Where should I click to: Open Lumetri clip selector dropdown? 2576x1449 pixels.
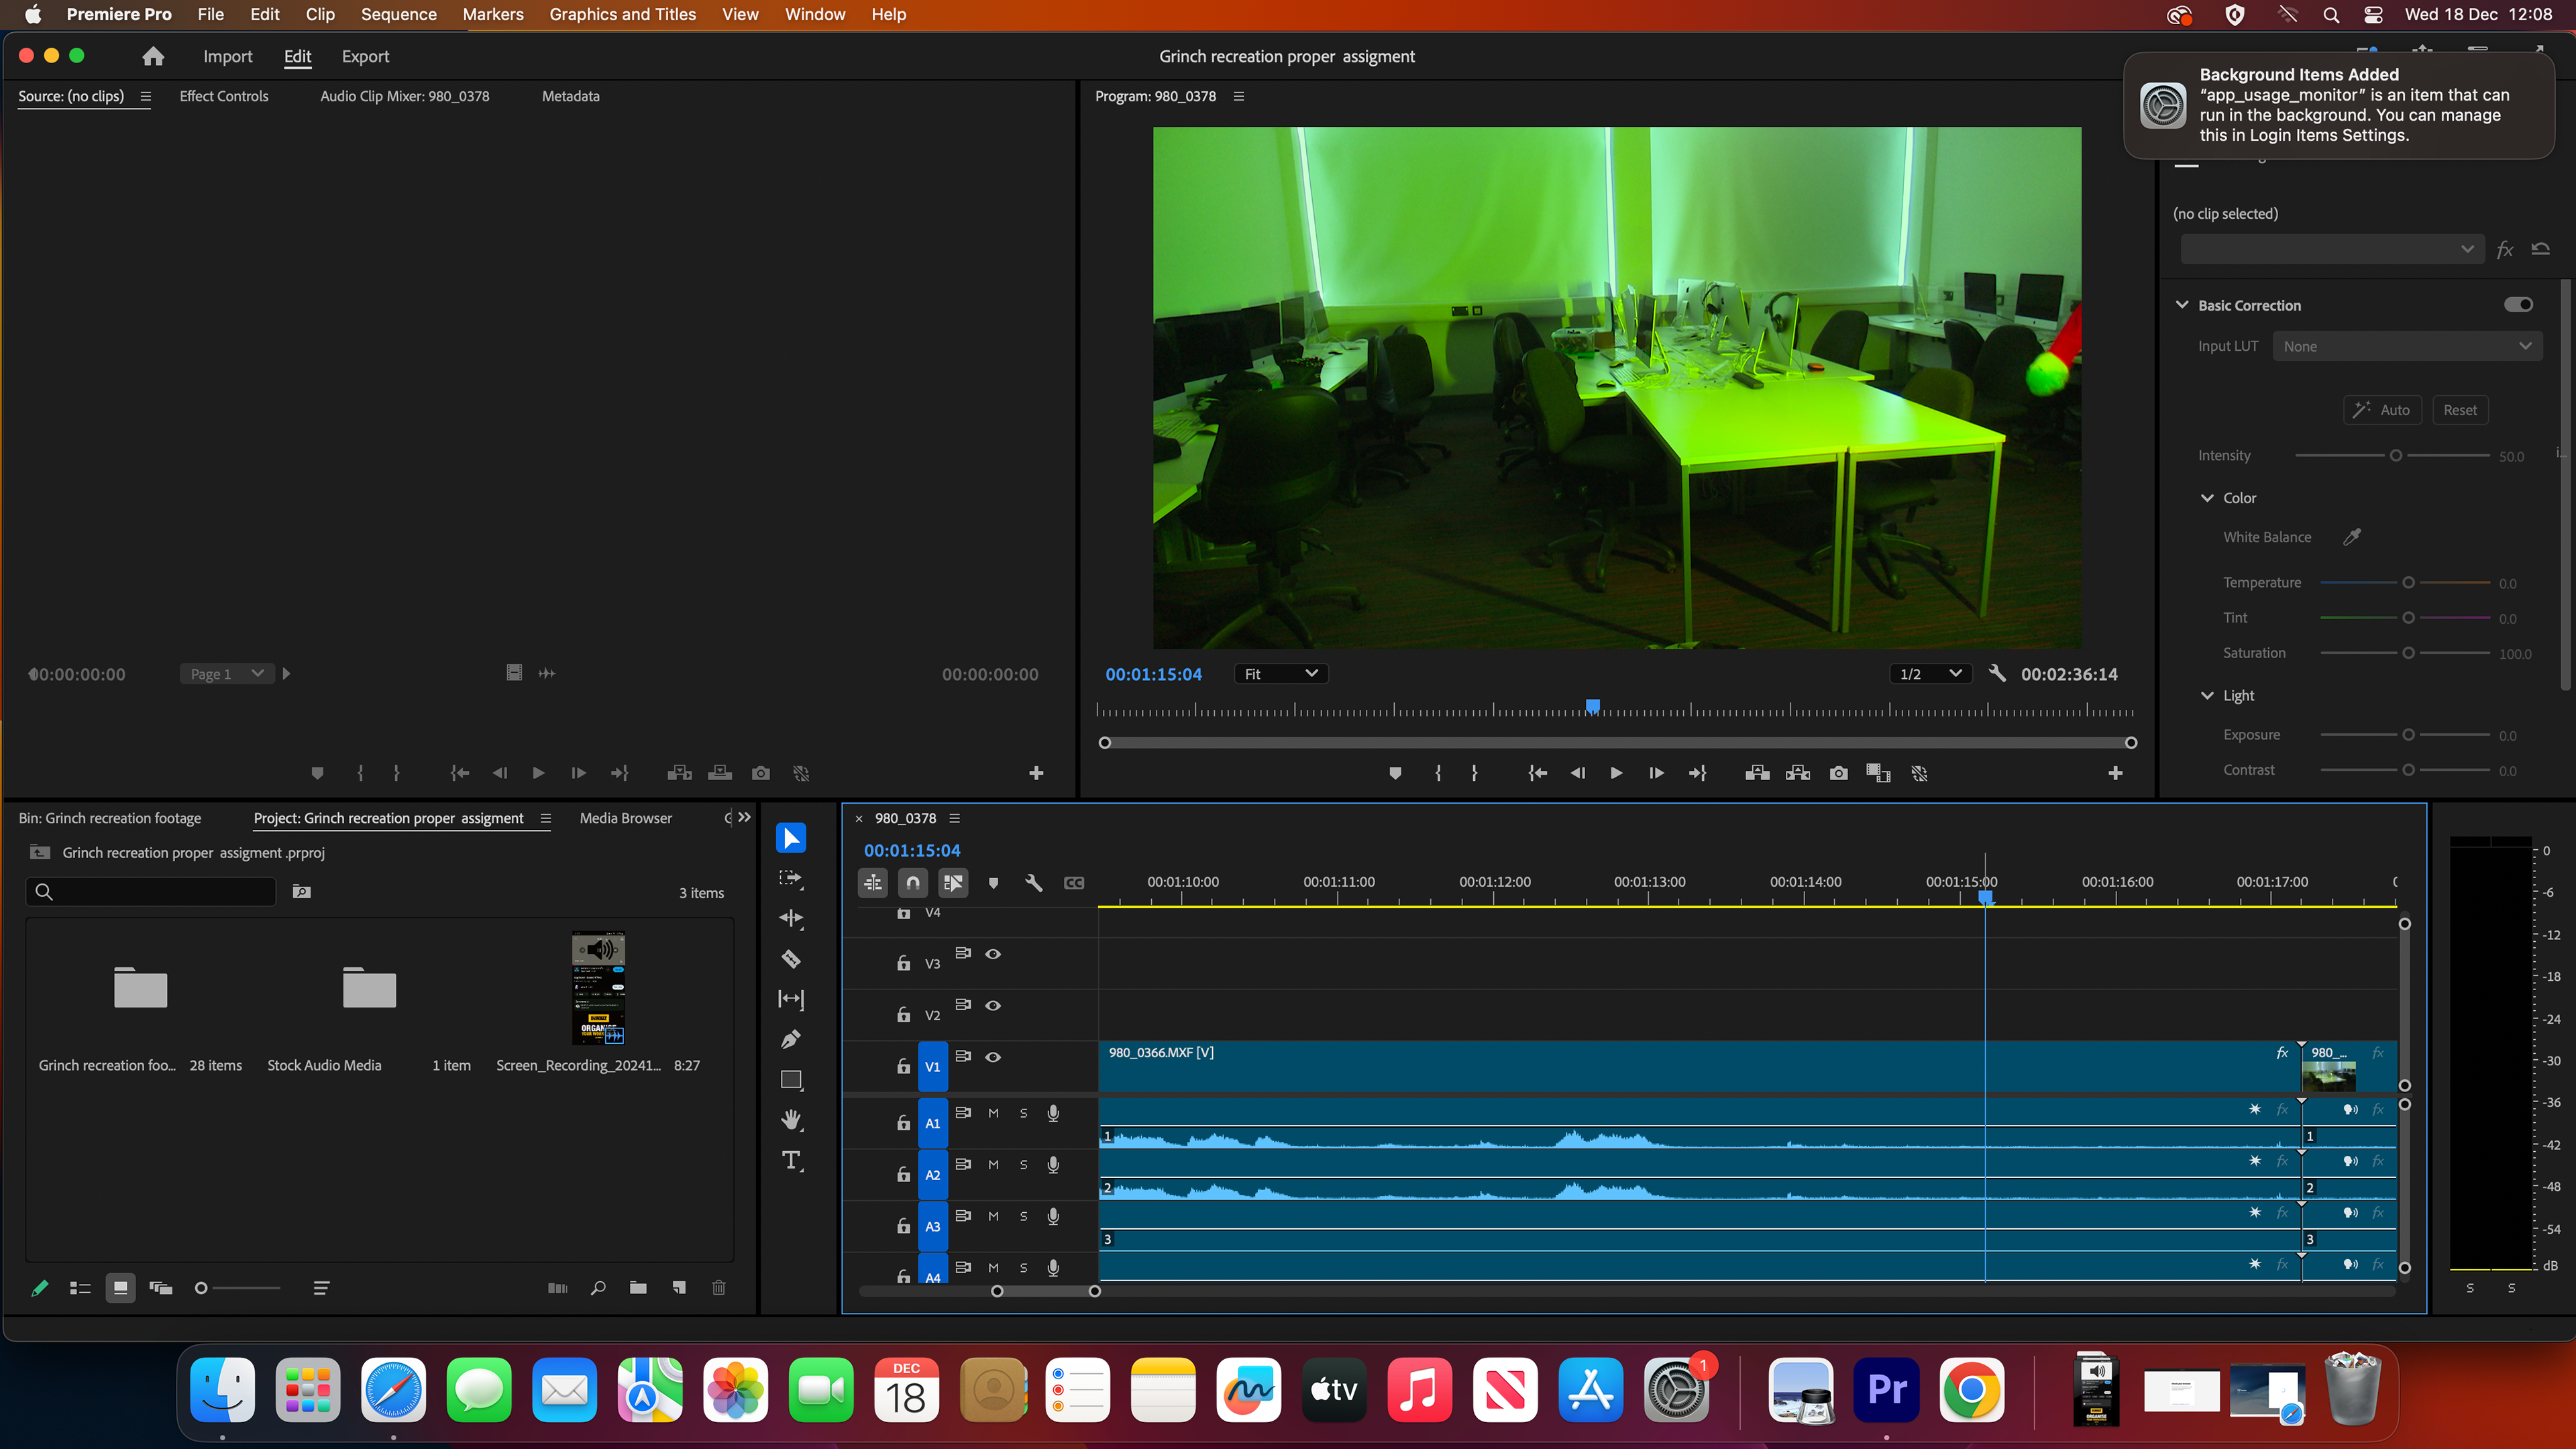tap(2331, 249)
